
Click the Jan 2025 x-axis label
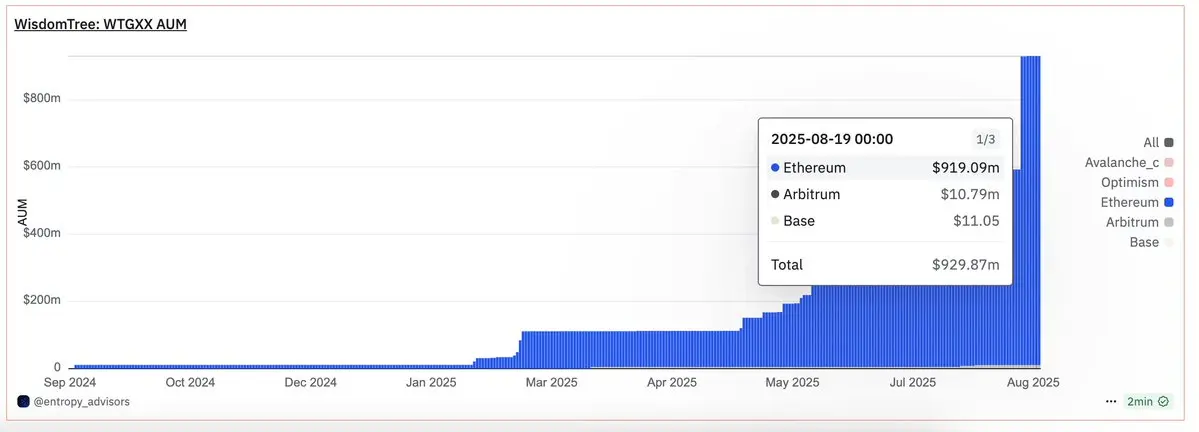(x=431, y=382)
